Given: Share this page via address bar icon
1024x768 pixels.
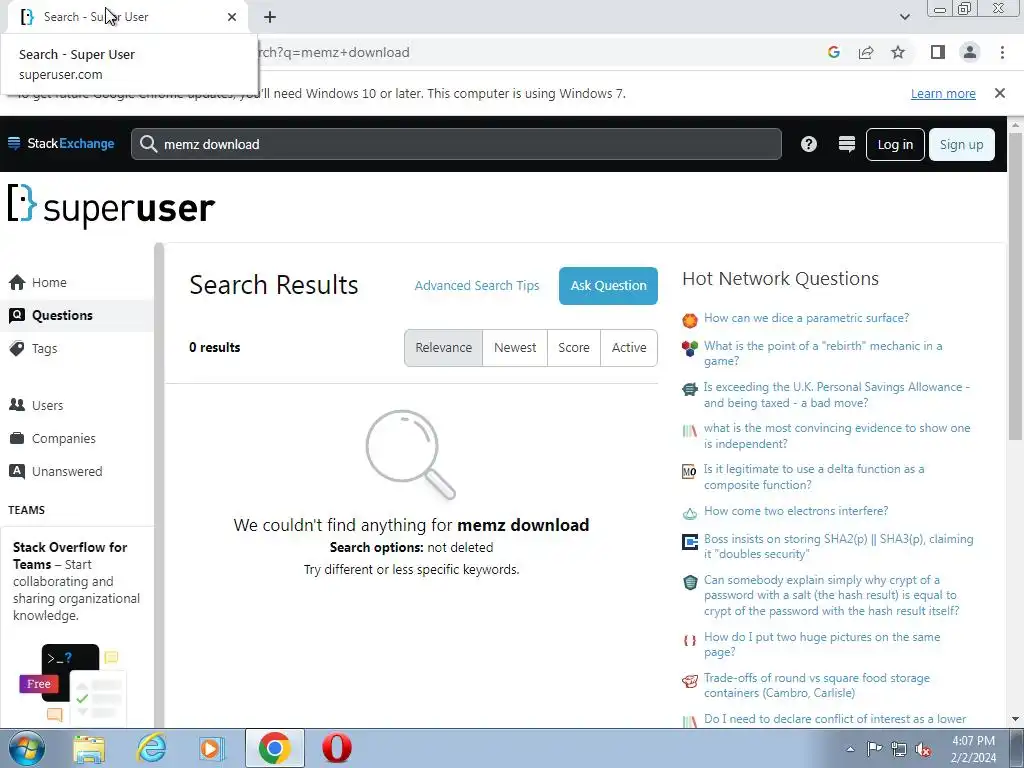Looking at the screenshot, I should [866, 52].
